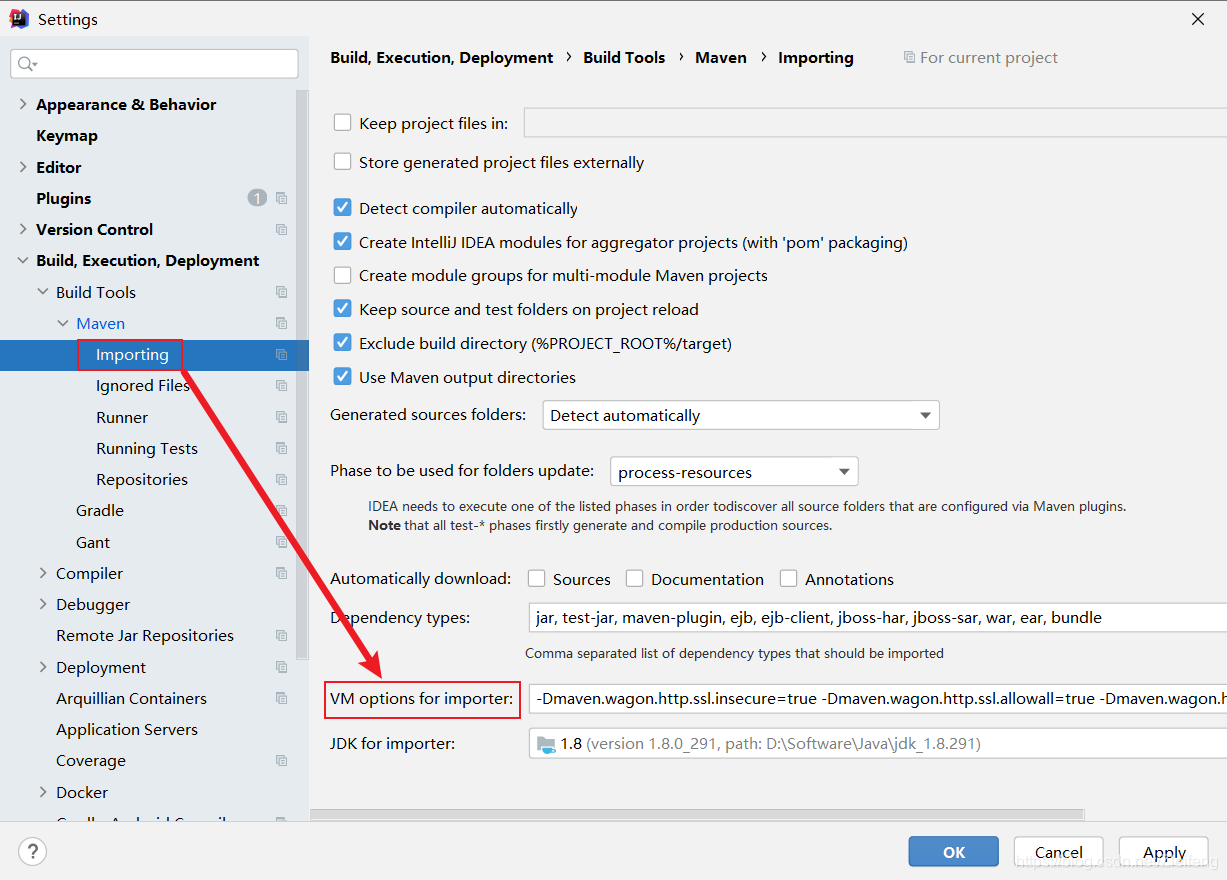Expand Appearance & Behavior section
Screen dimensions: 1227x880
pos(23,104)
